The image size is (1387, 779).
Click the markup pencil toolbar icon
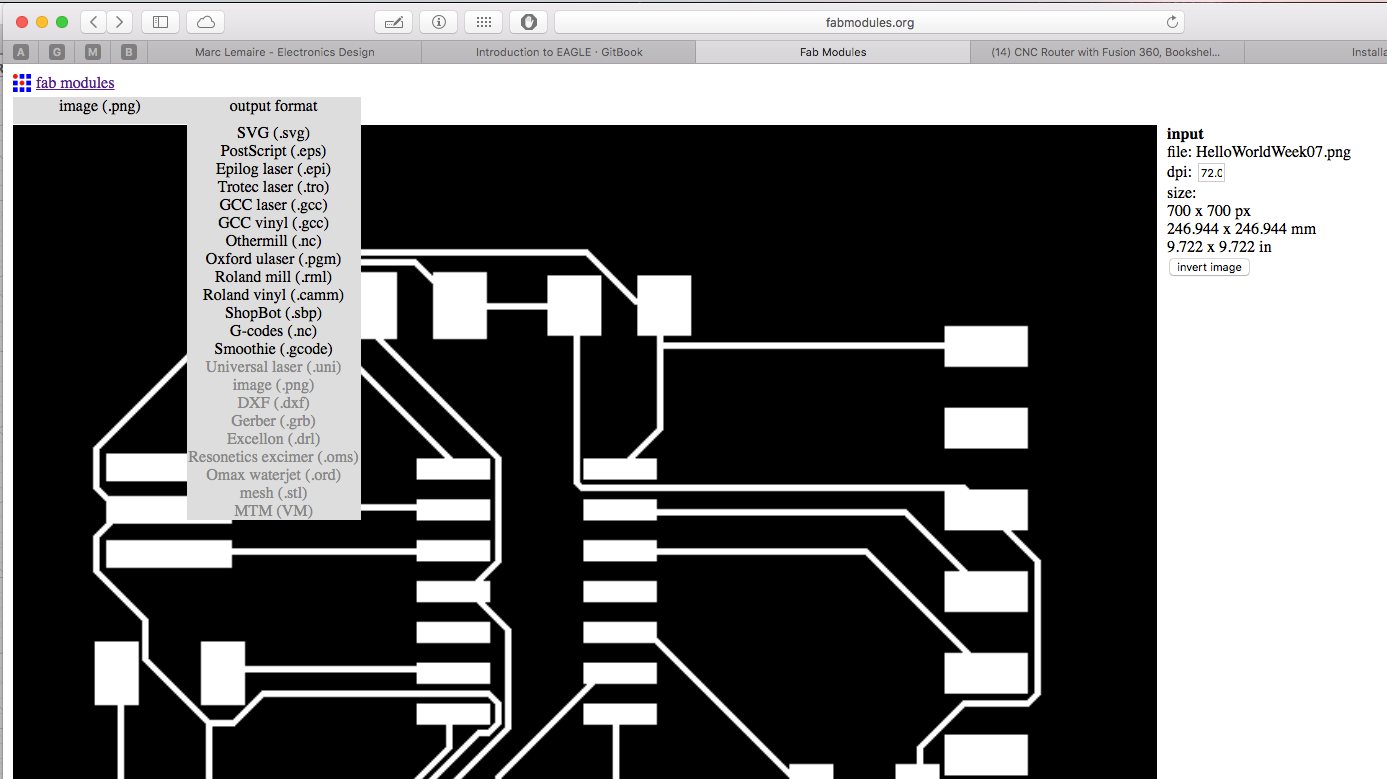tap(394, 21)
